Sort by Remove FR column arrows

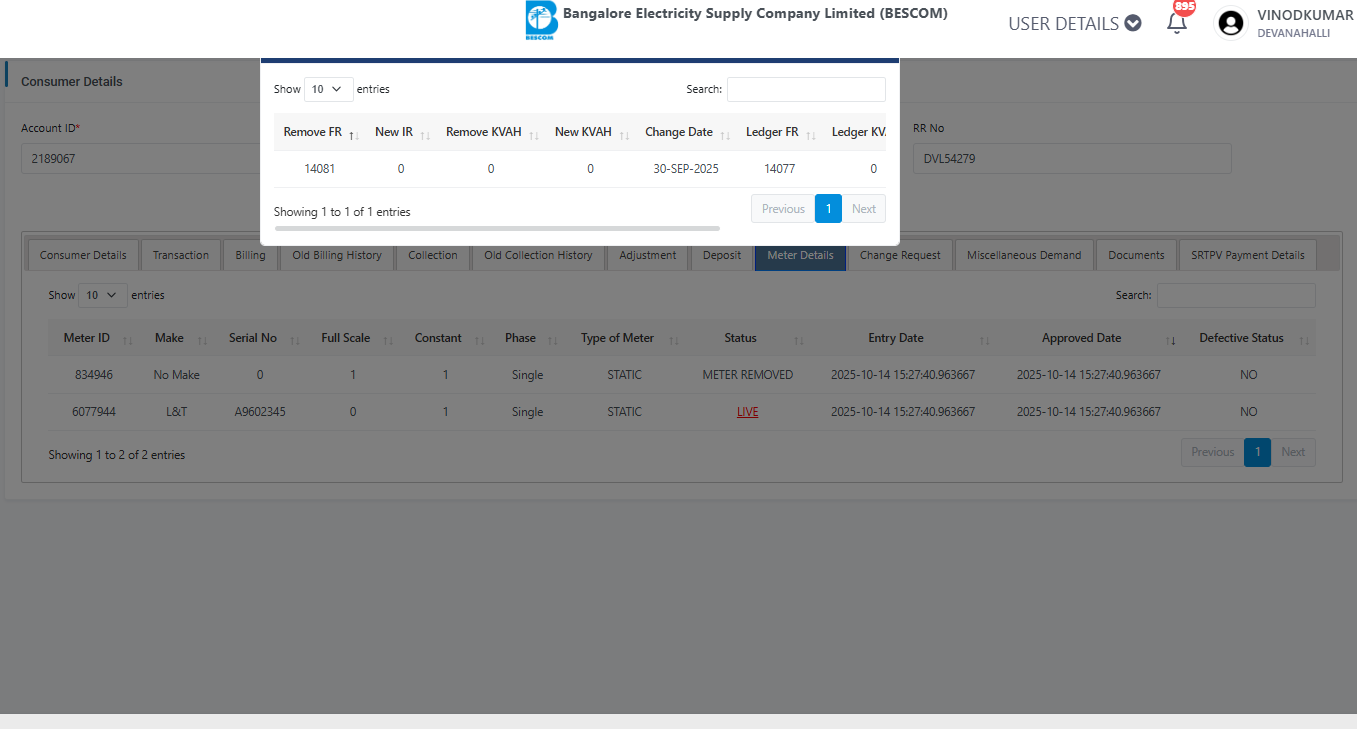353,134
